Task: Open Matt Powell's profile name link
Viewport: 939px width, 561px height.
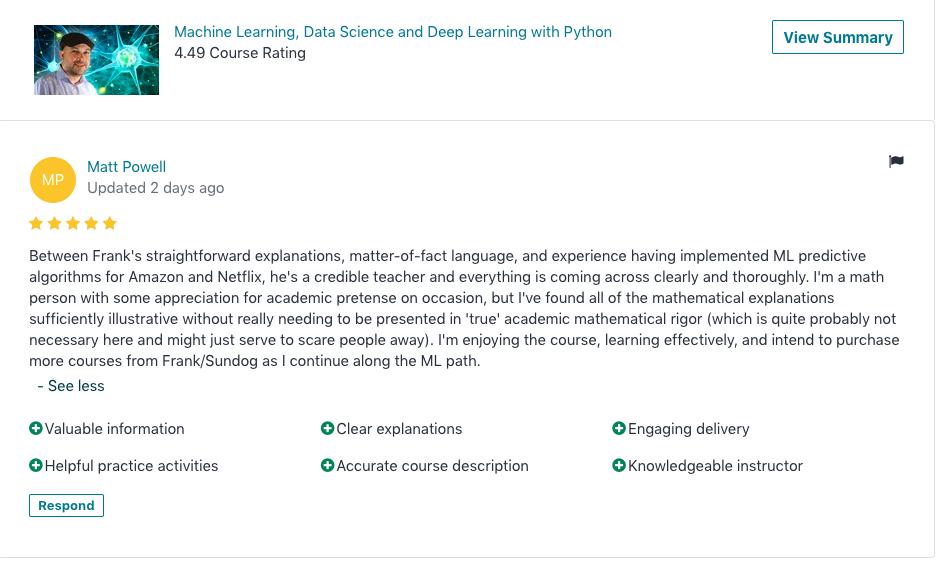Action: coord(126,167)
